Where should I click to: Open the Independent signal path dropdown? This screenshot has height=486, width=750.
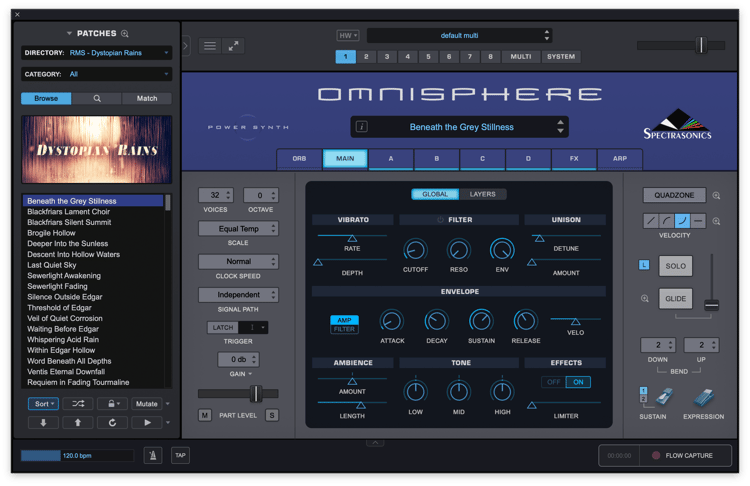[238, 295]
